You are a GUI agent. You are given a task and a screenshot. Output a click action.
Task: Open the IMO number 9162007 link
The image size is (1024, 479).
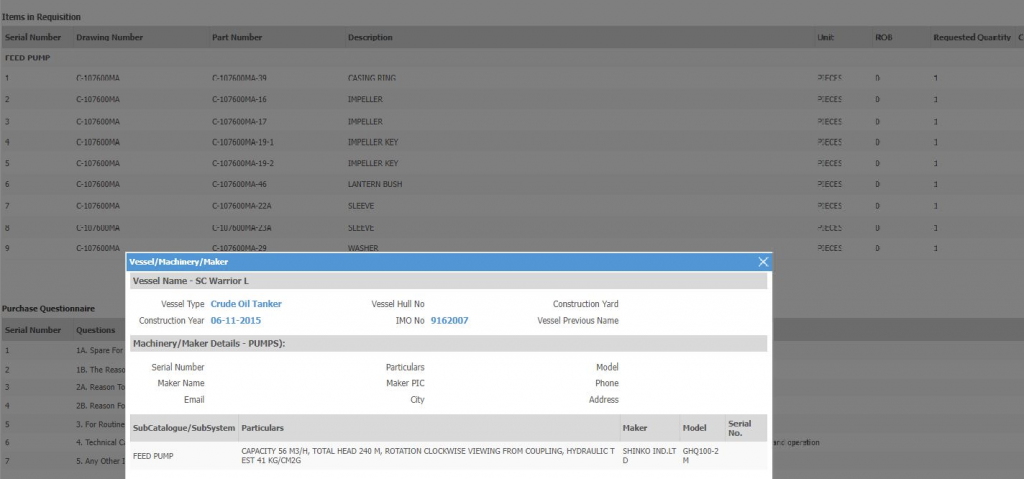pos(449,321)
